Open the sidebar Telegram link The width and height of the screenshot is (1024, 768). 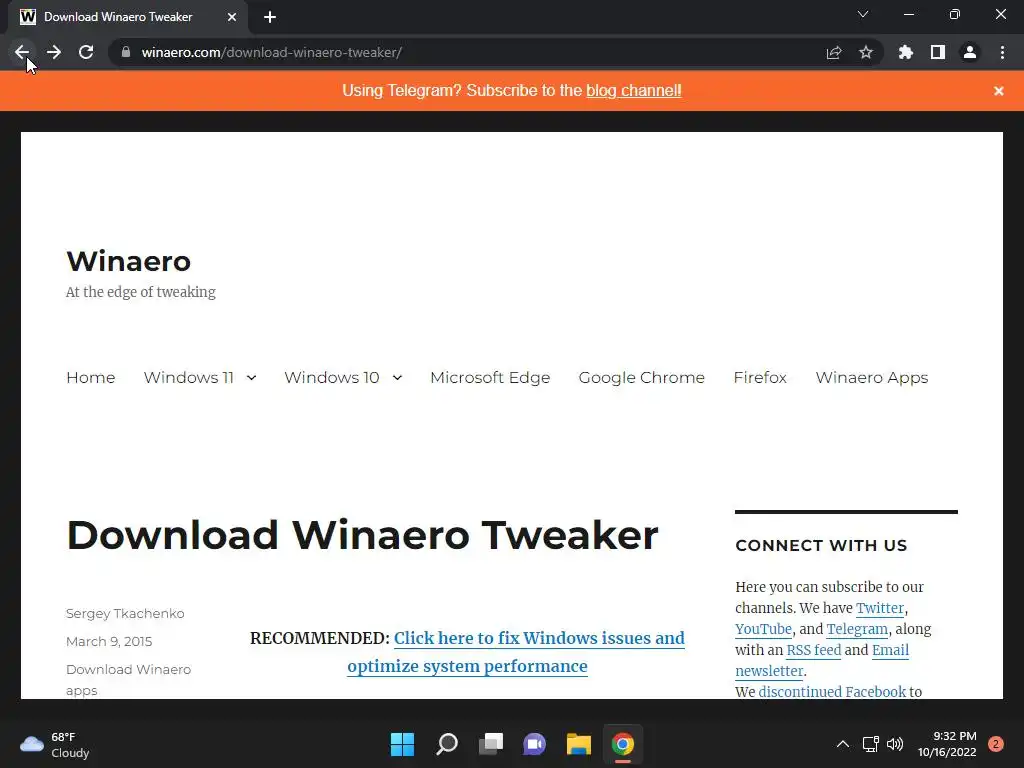857,629
